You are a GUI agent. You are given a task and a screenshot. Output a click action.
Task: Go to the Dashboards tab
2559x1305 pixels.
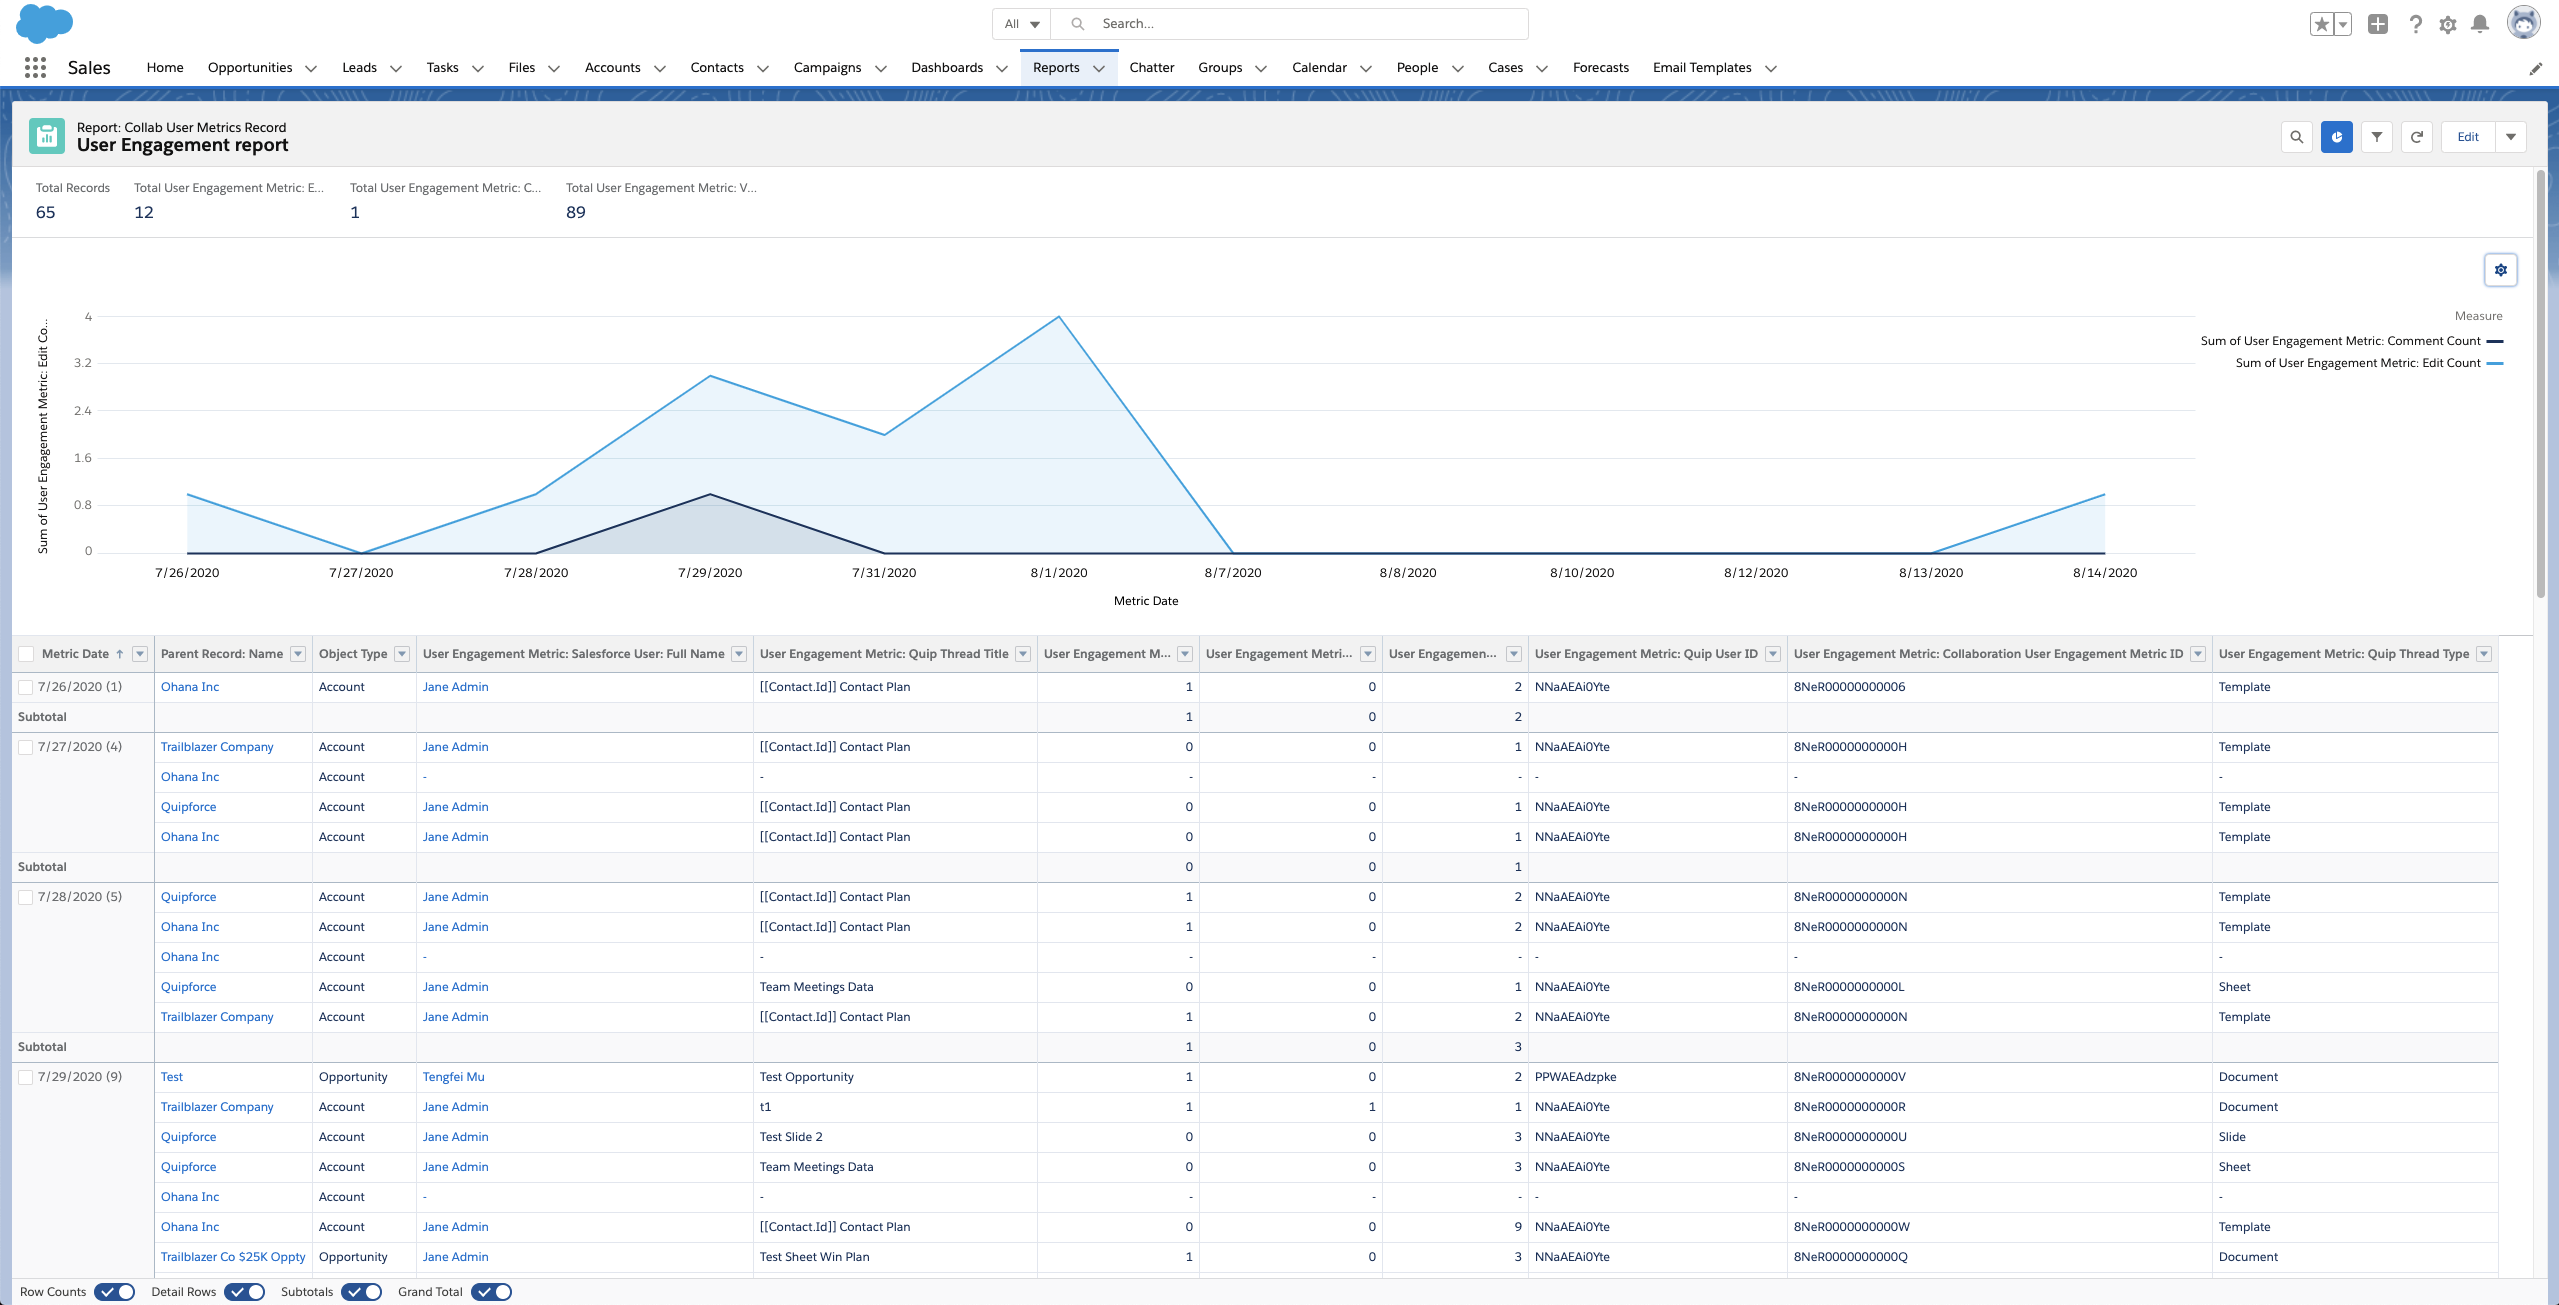point(946,68)
